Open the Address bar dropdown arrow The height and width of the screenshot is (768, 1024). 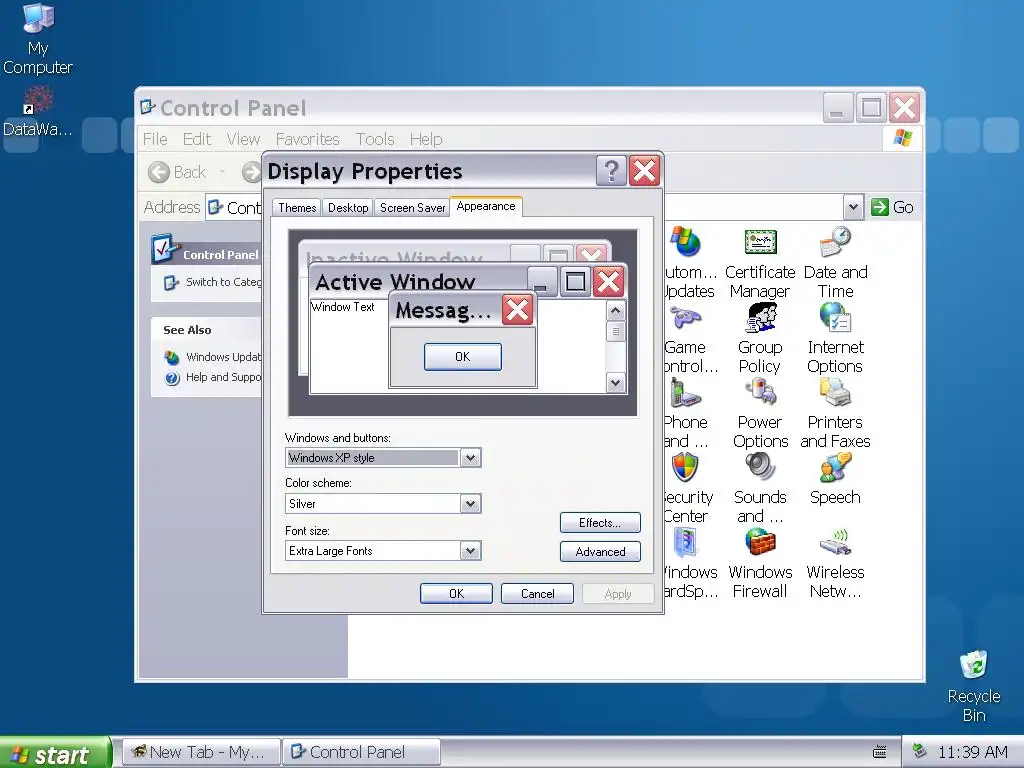853,207
